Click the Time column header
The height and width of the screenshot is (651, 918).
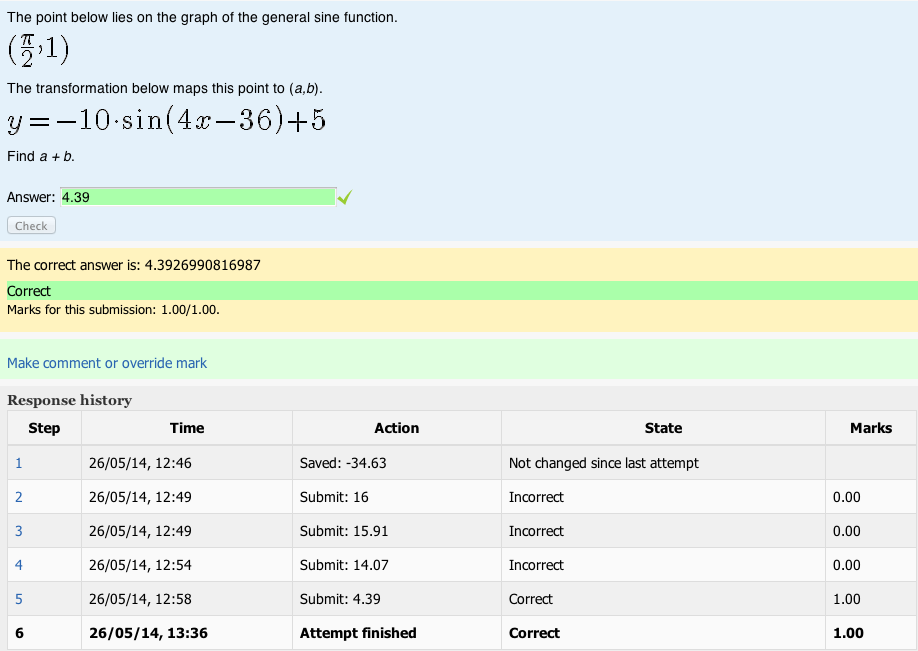(187, 428)
